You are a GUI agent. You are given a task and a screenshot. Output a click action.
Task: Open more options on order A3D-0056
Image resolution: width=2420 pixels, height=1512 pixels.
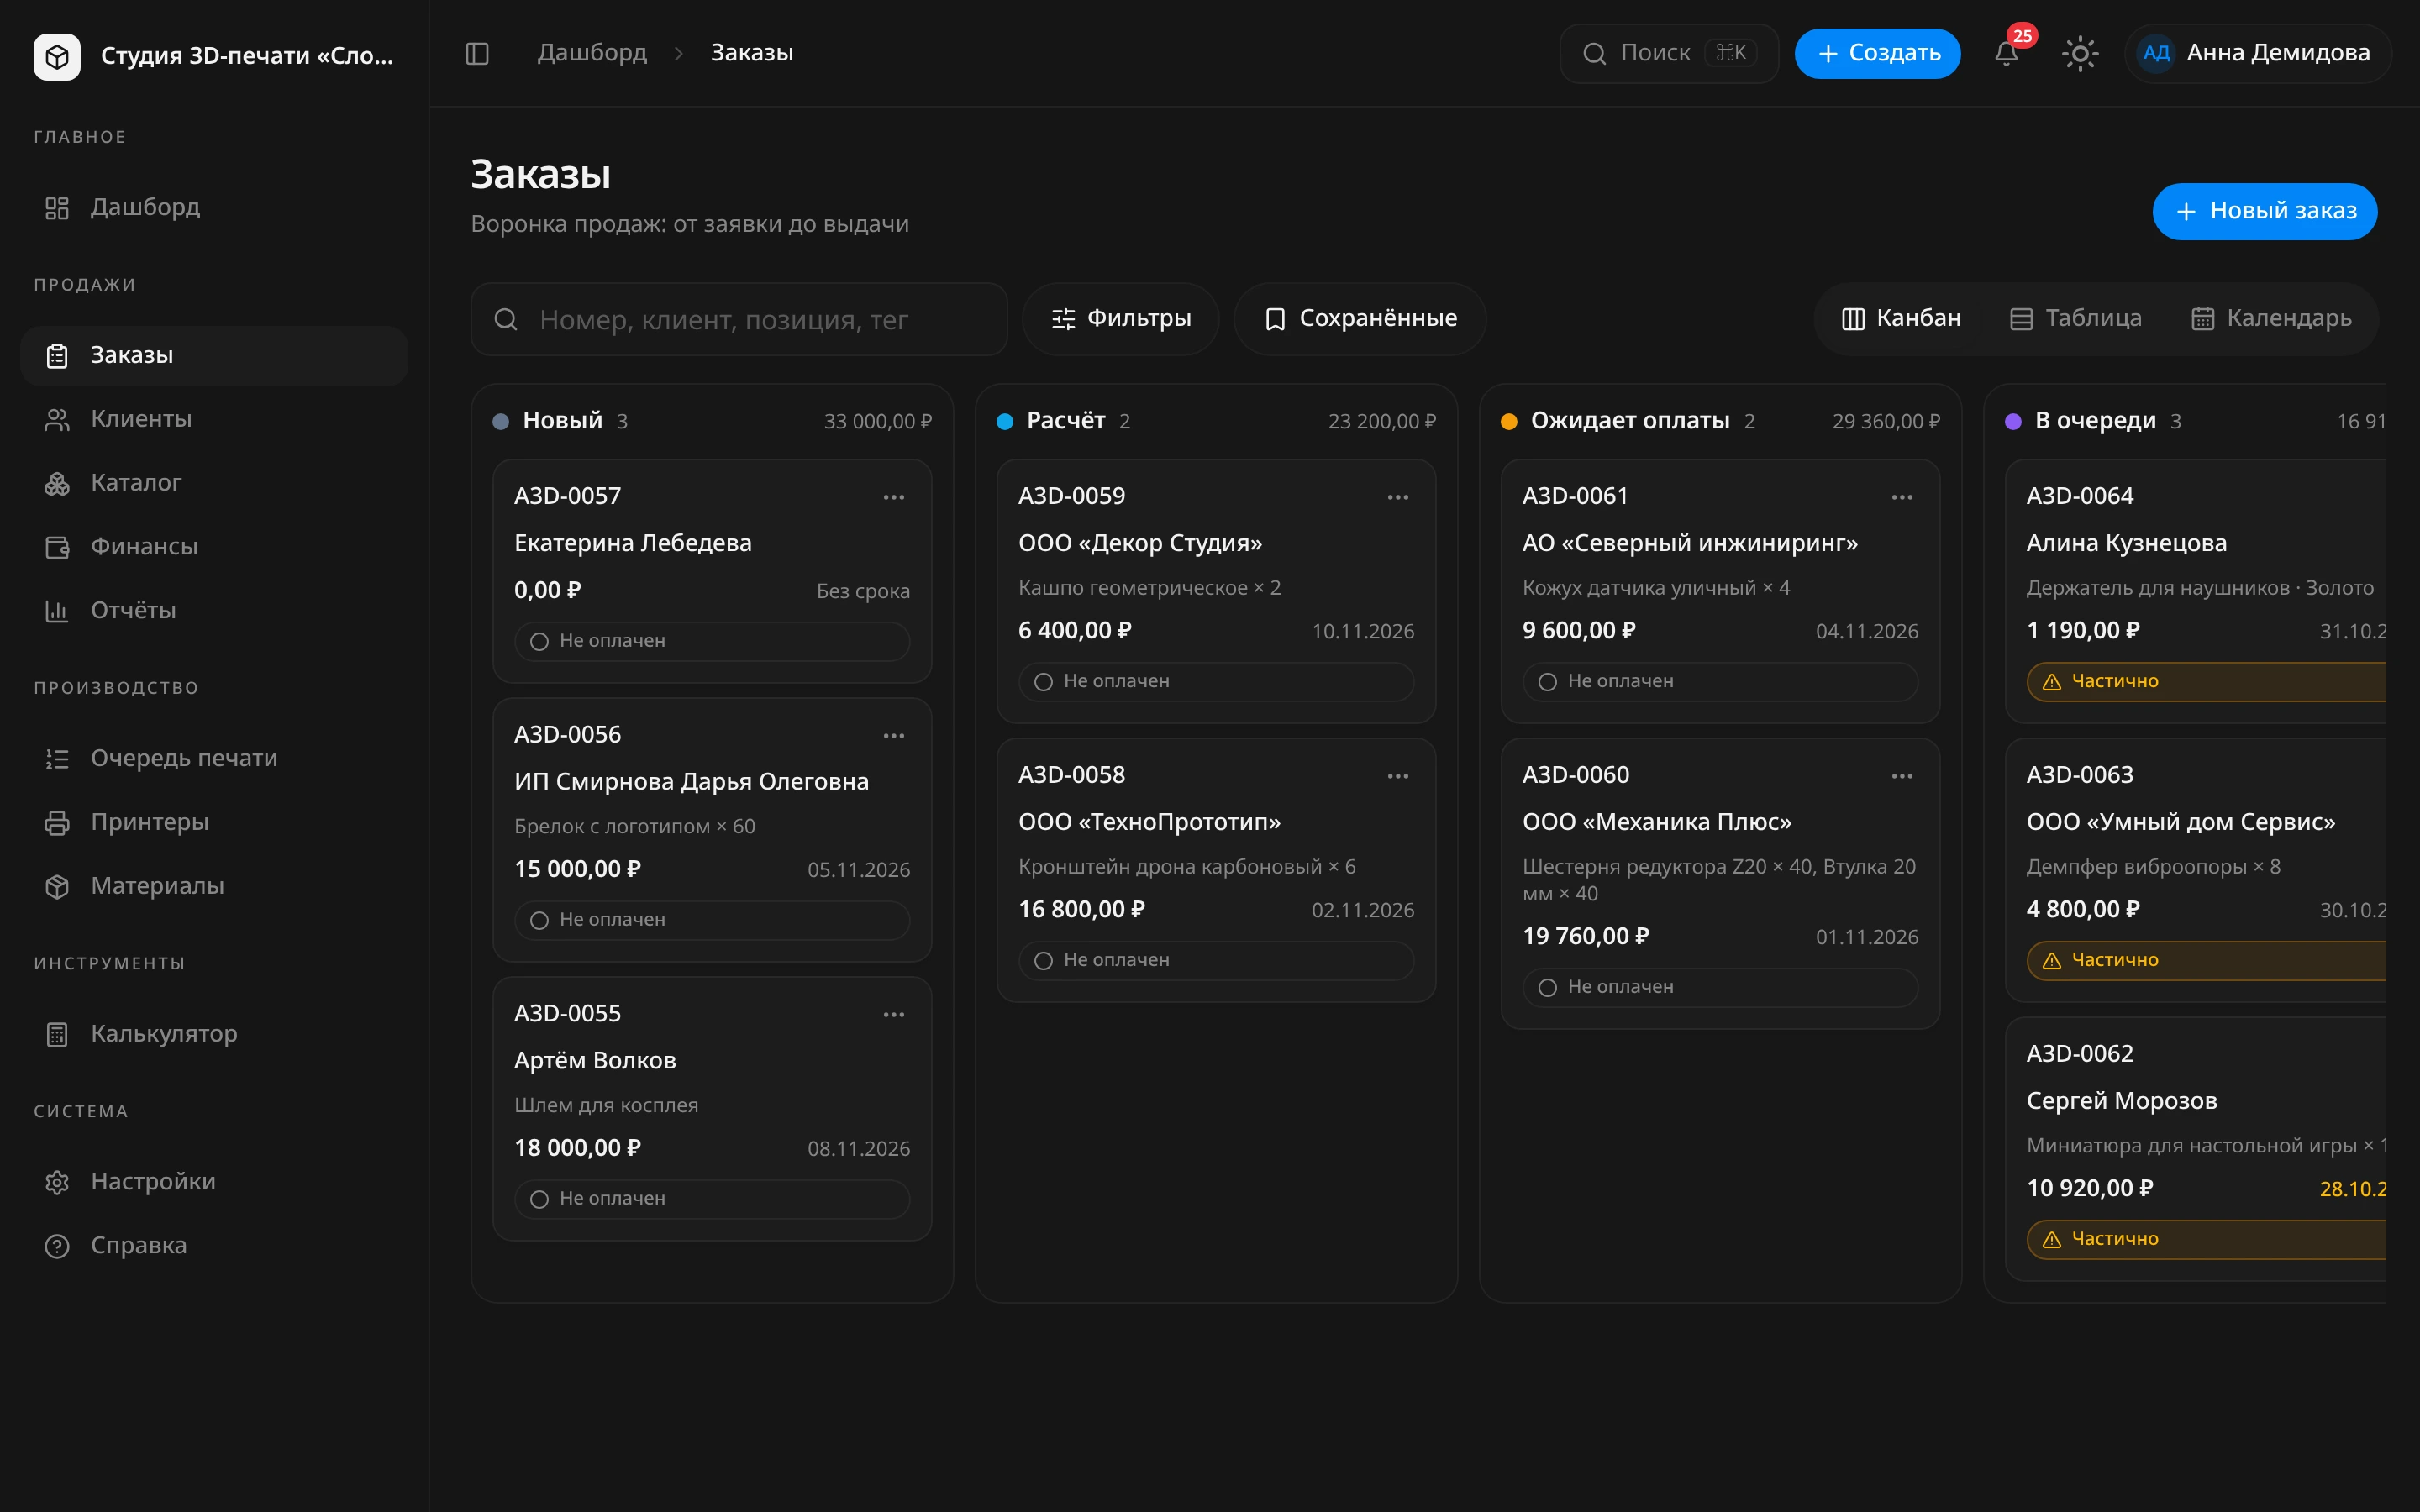point(894,736)
